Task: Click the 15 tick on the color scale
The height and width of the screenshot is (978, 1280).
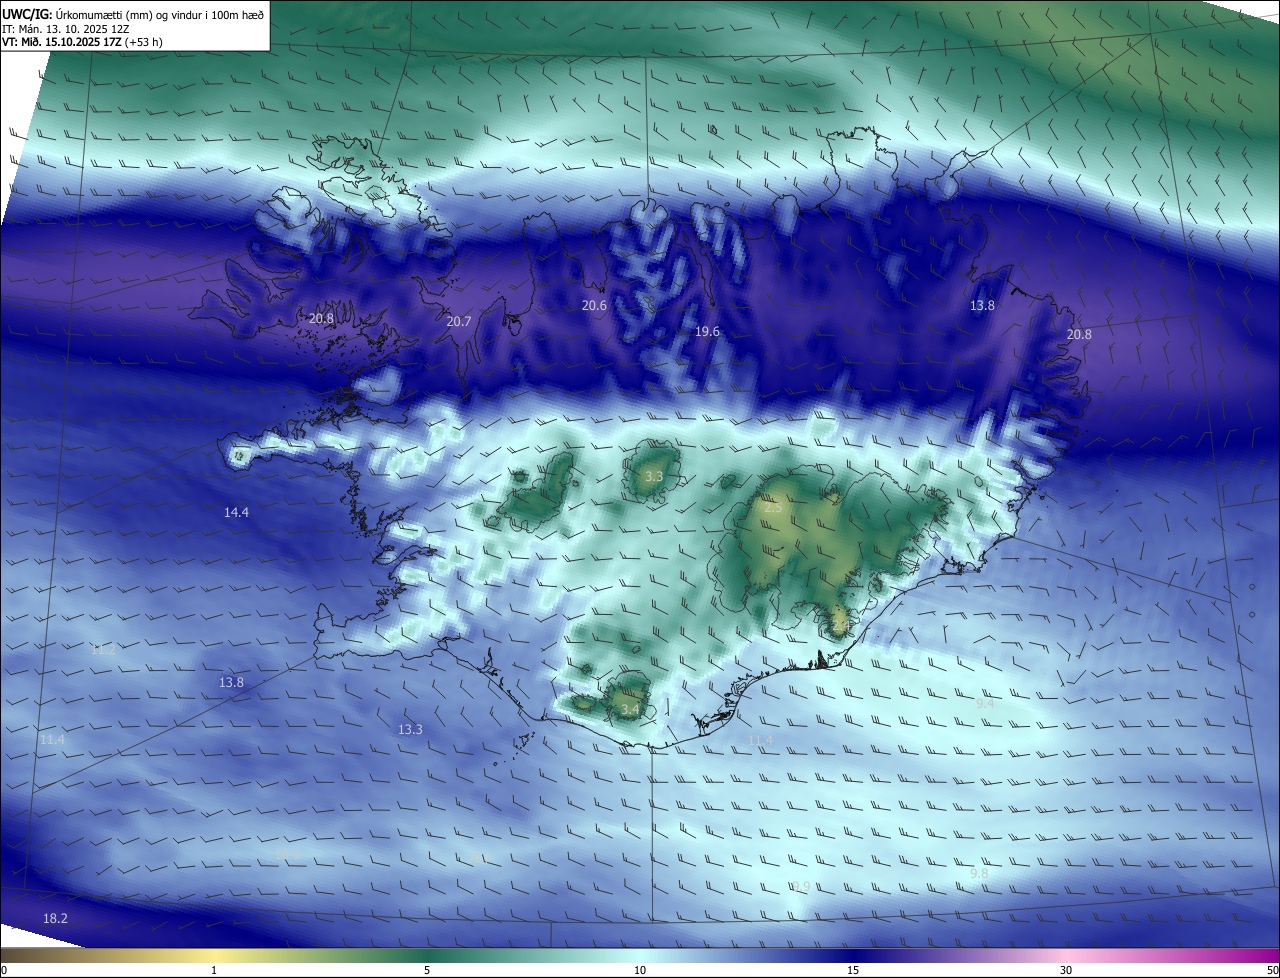Action: click(x=853, y=970)
